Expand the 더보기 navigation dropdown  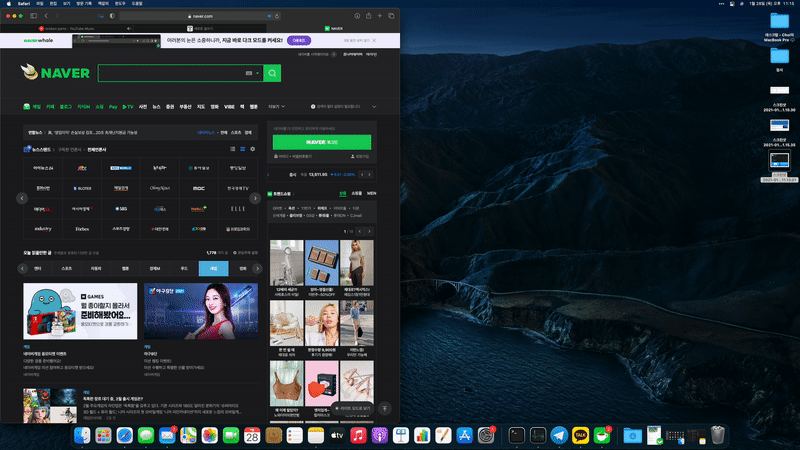277,107
